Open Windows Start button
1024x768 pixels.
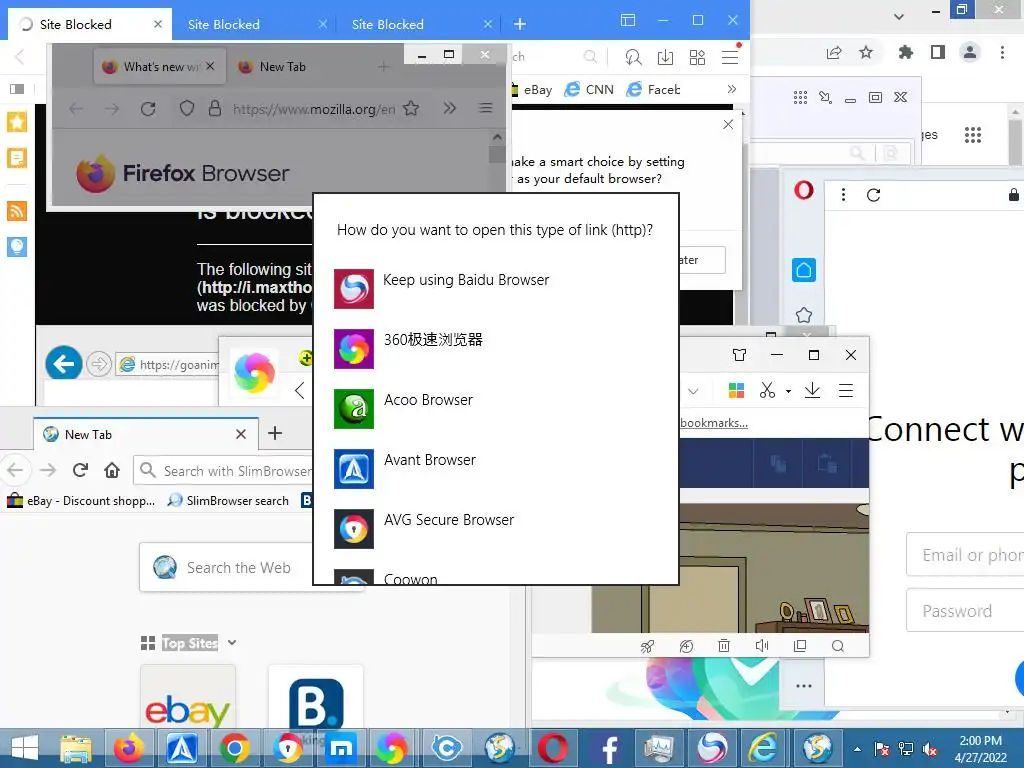click(x=24, y=748)
